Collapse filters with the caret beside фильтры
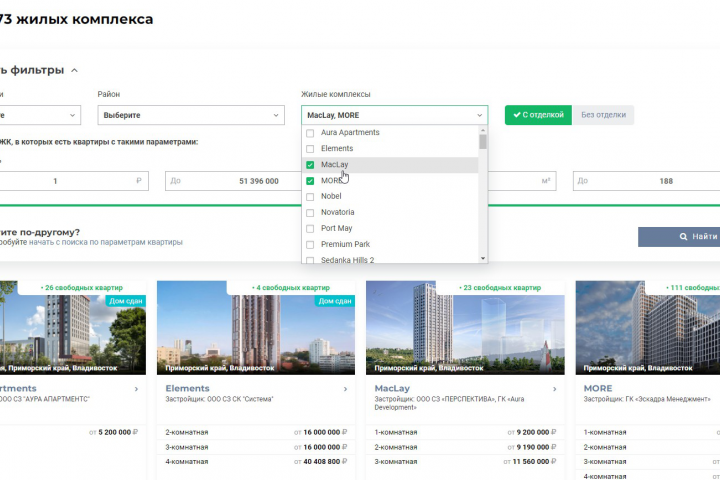This screenshot has height=480, width=720. 74,70
